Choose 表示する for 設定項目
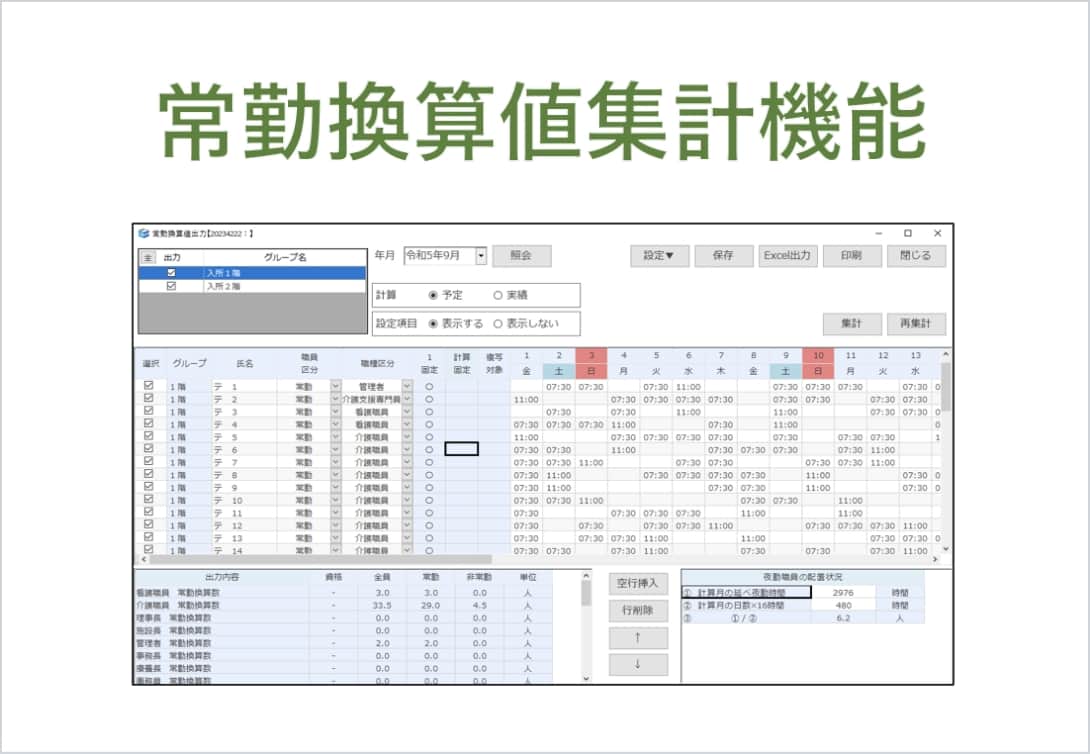Screen dimensions: 1090x754 [433, 324]
